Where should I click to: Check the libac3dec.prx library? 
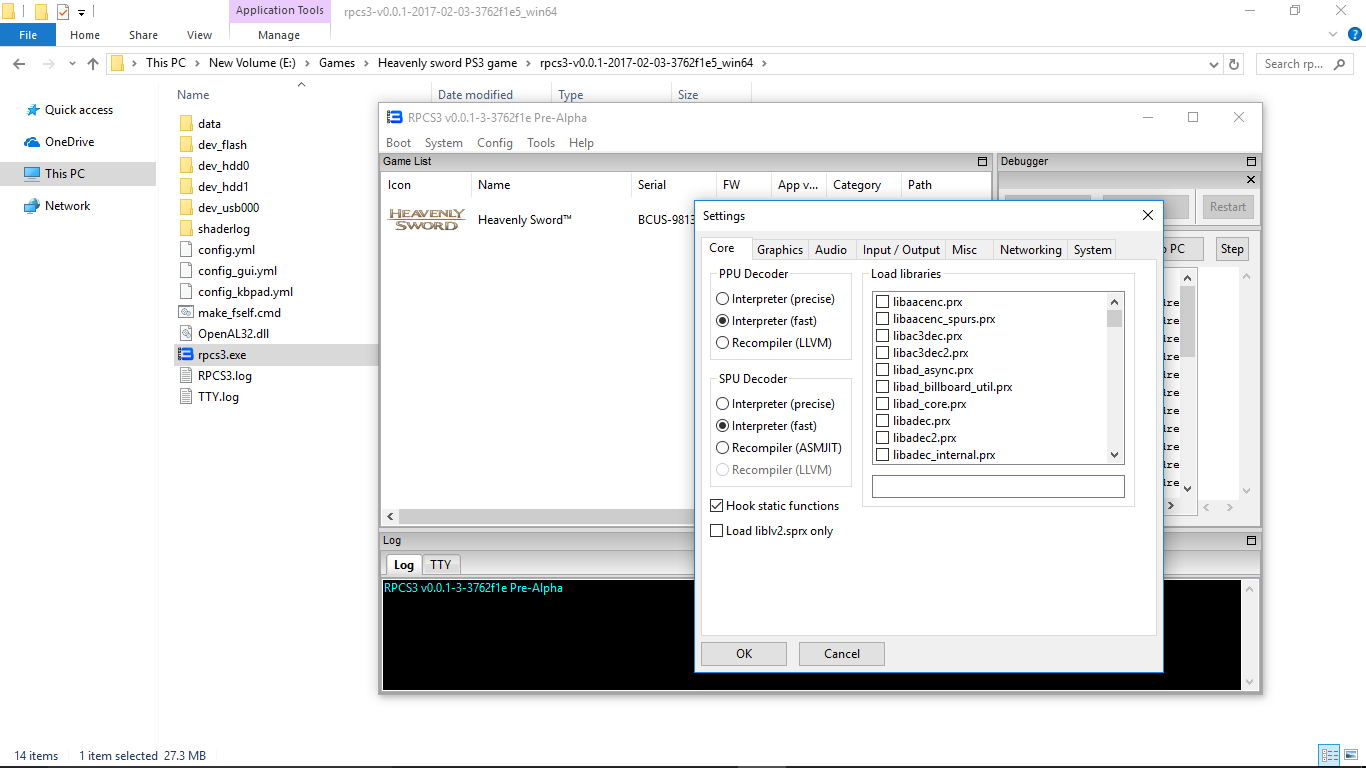[882, 336]
